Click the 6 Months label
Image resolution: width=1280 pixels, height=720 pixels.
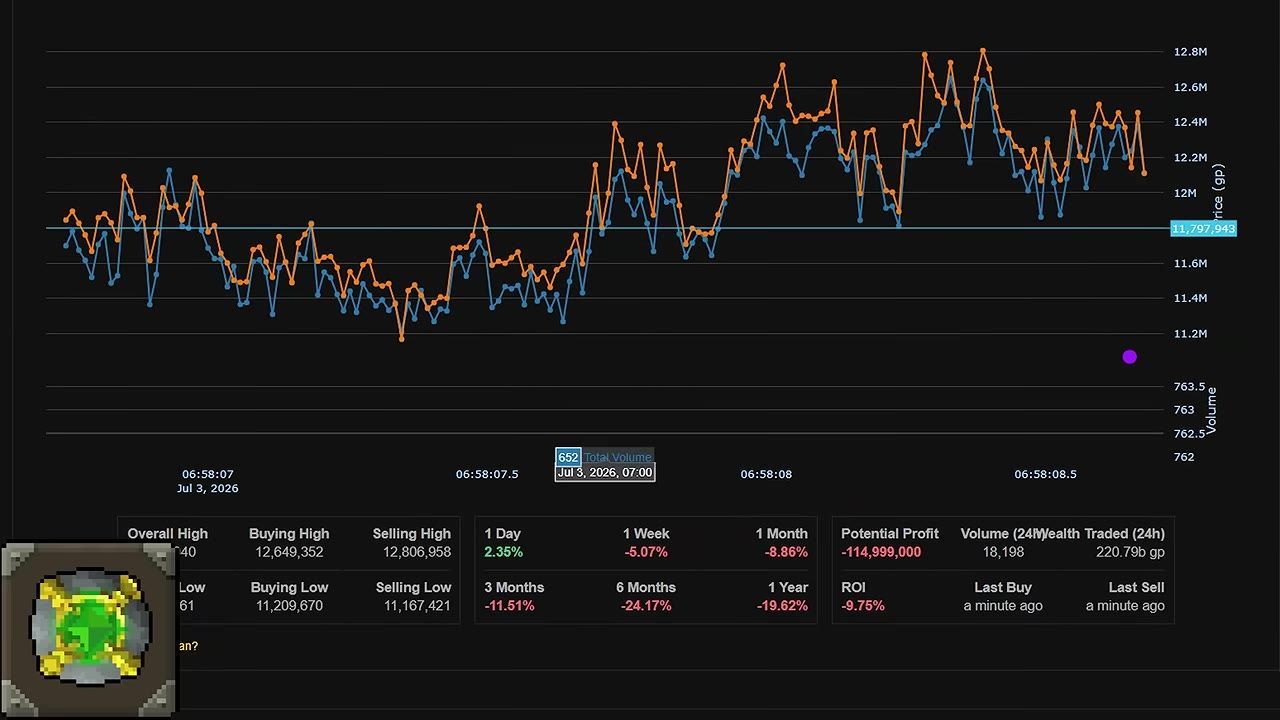tap(646, 588)
